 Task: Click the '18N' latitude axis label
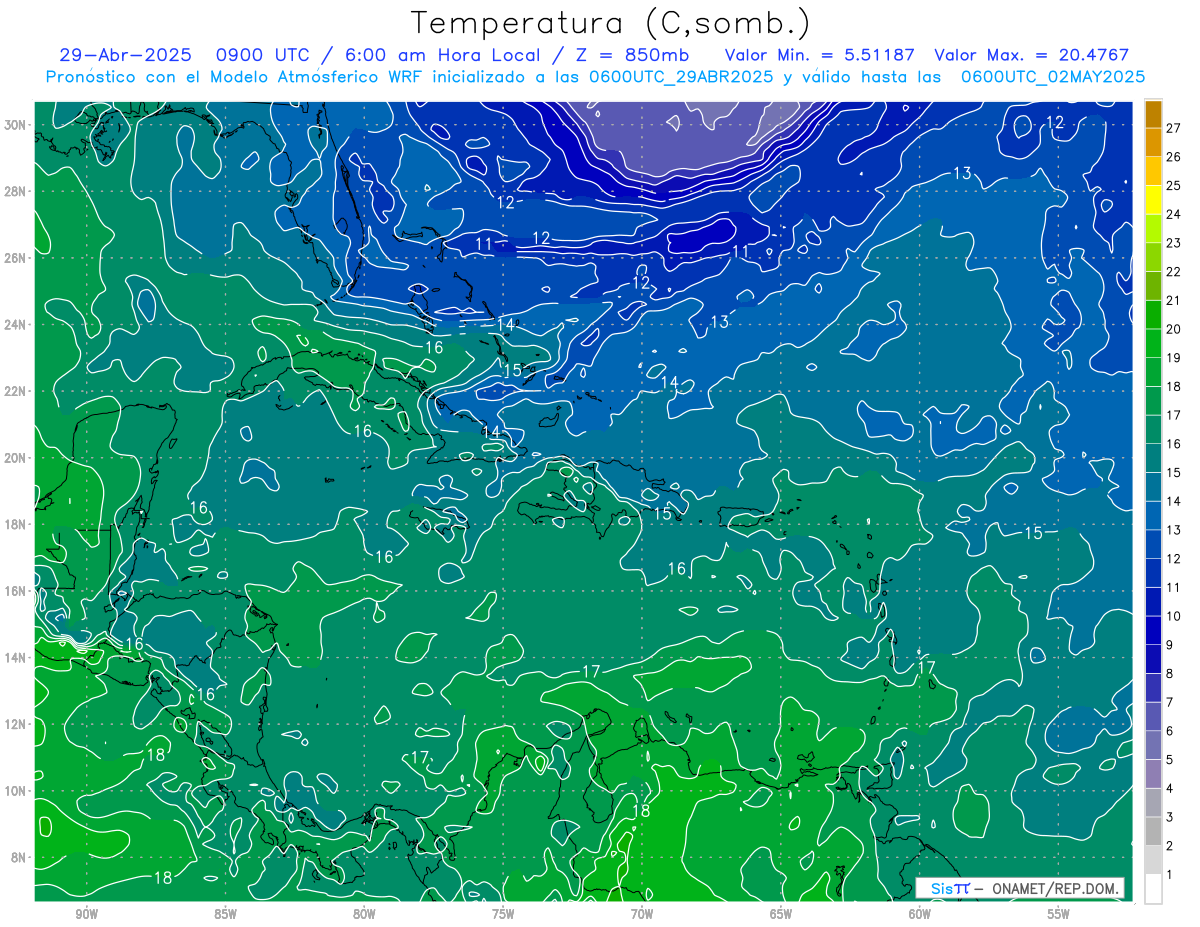[15, 524]
